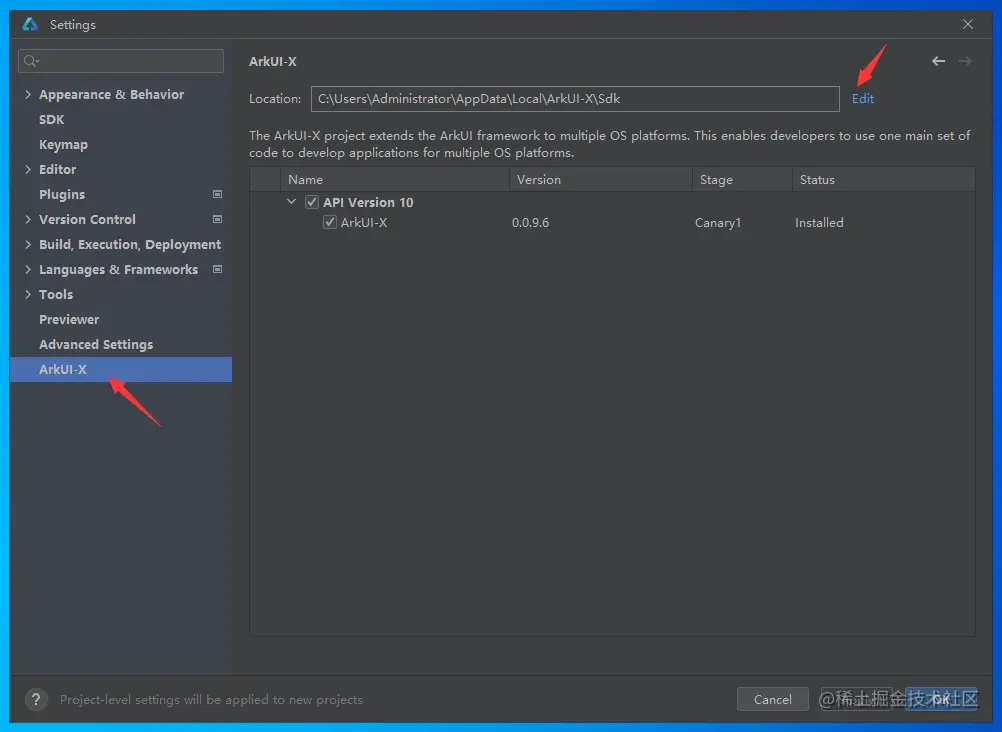Click the API Version 10 row label
The height and width of the screenshot is (732, 1002).
368,203
